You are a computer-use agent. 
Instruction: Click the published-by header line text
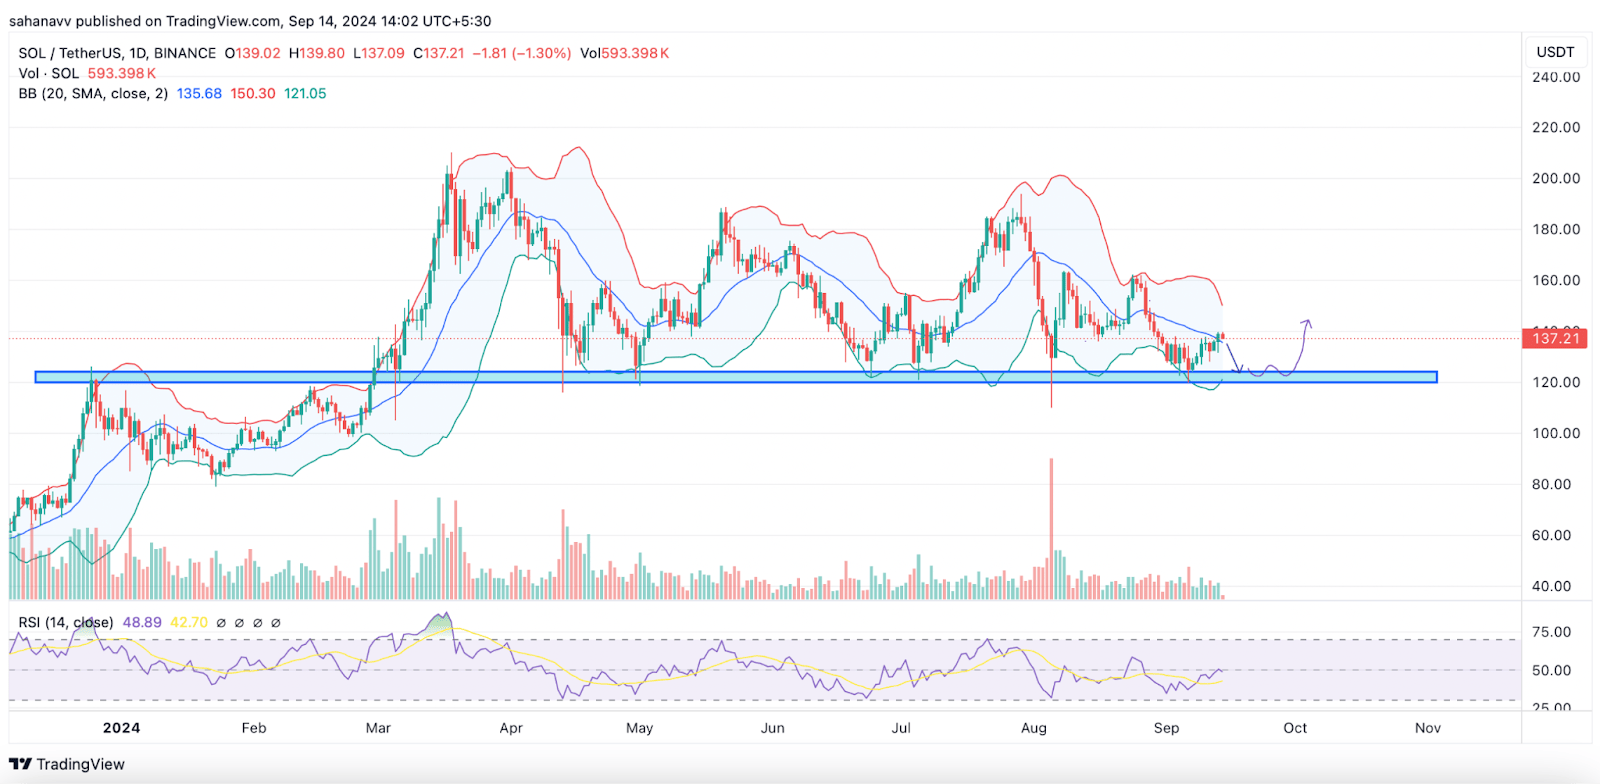tap(250, 21)
